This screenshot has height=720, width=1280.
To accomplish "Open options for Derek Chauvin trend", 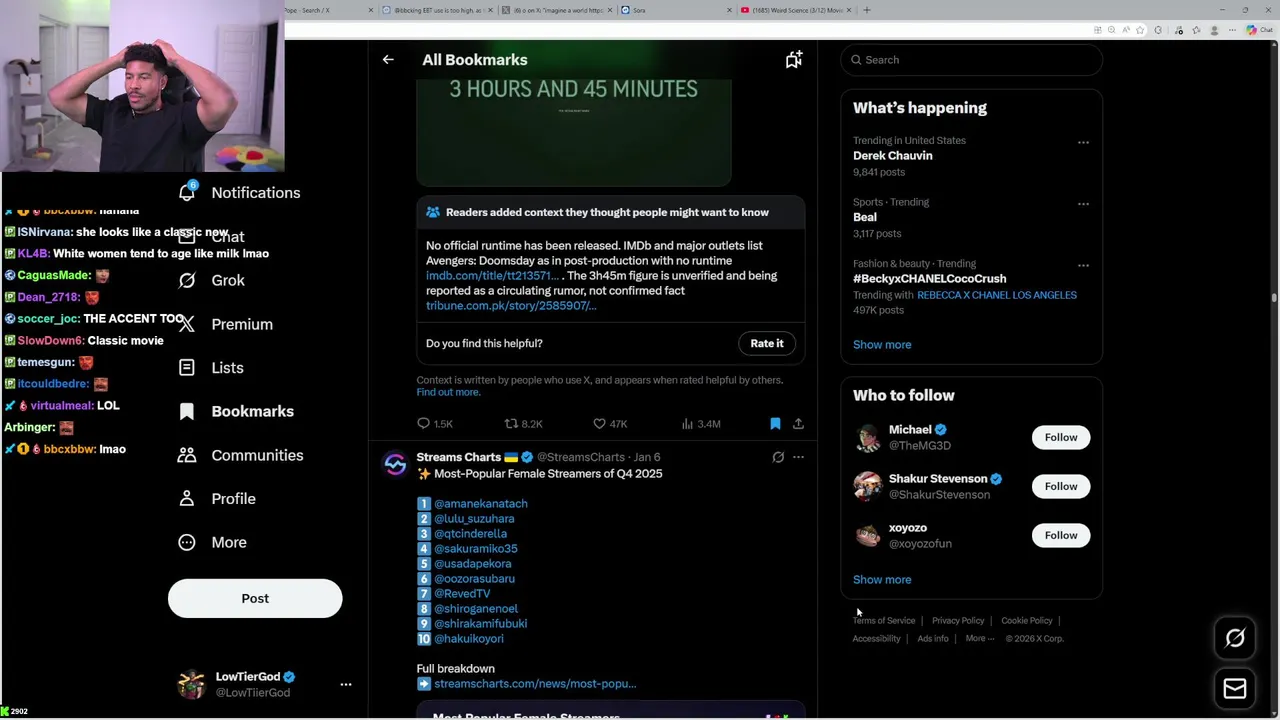I will click(x=1083, y=143).
